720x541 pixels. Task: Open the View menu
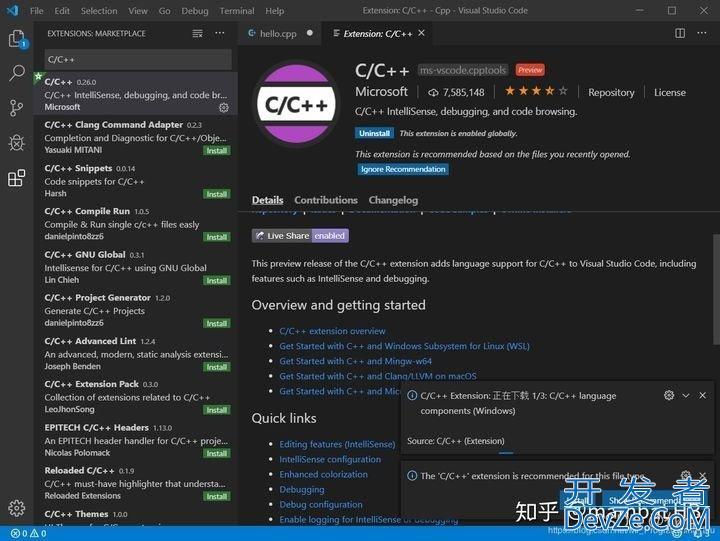[138, 11]
